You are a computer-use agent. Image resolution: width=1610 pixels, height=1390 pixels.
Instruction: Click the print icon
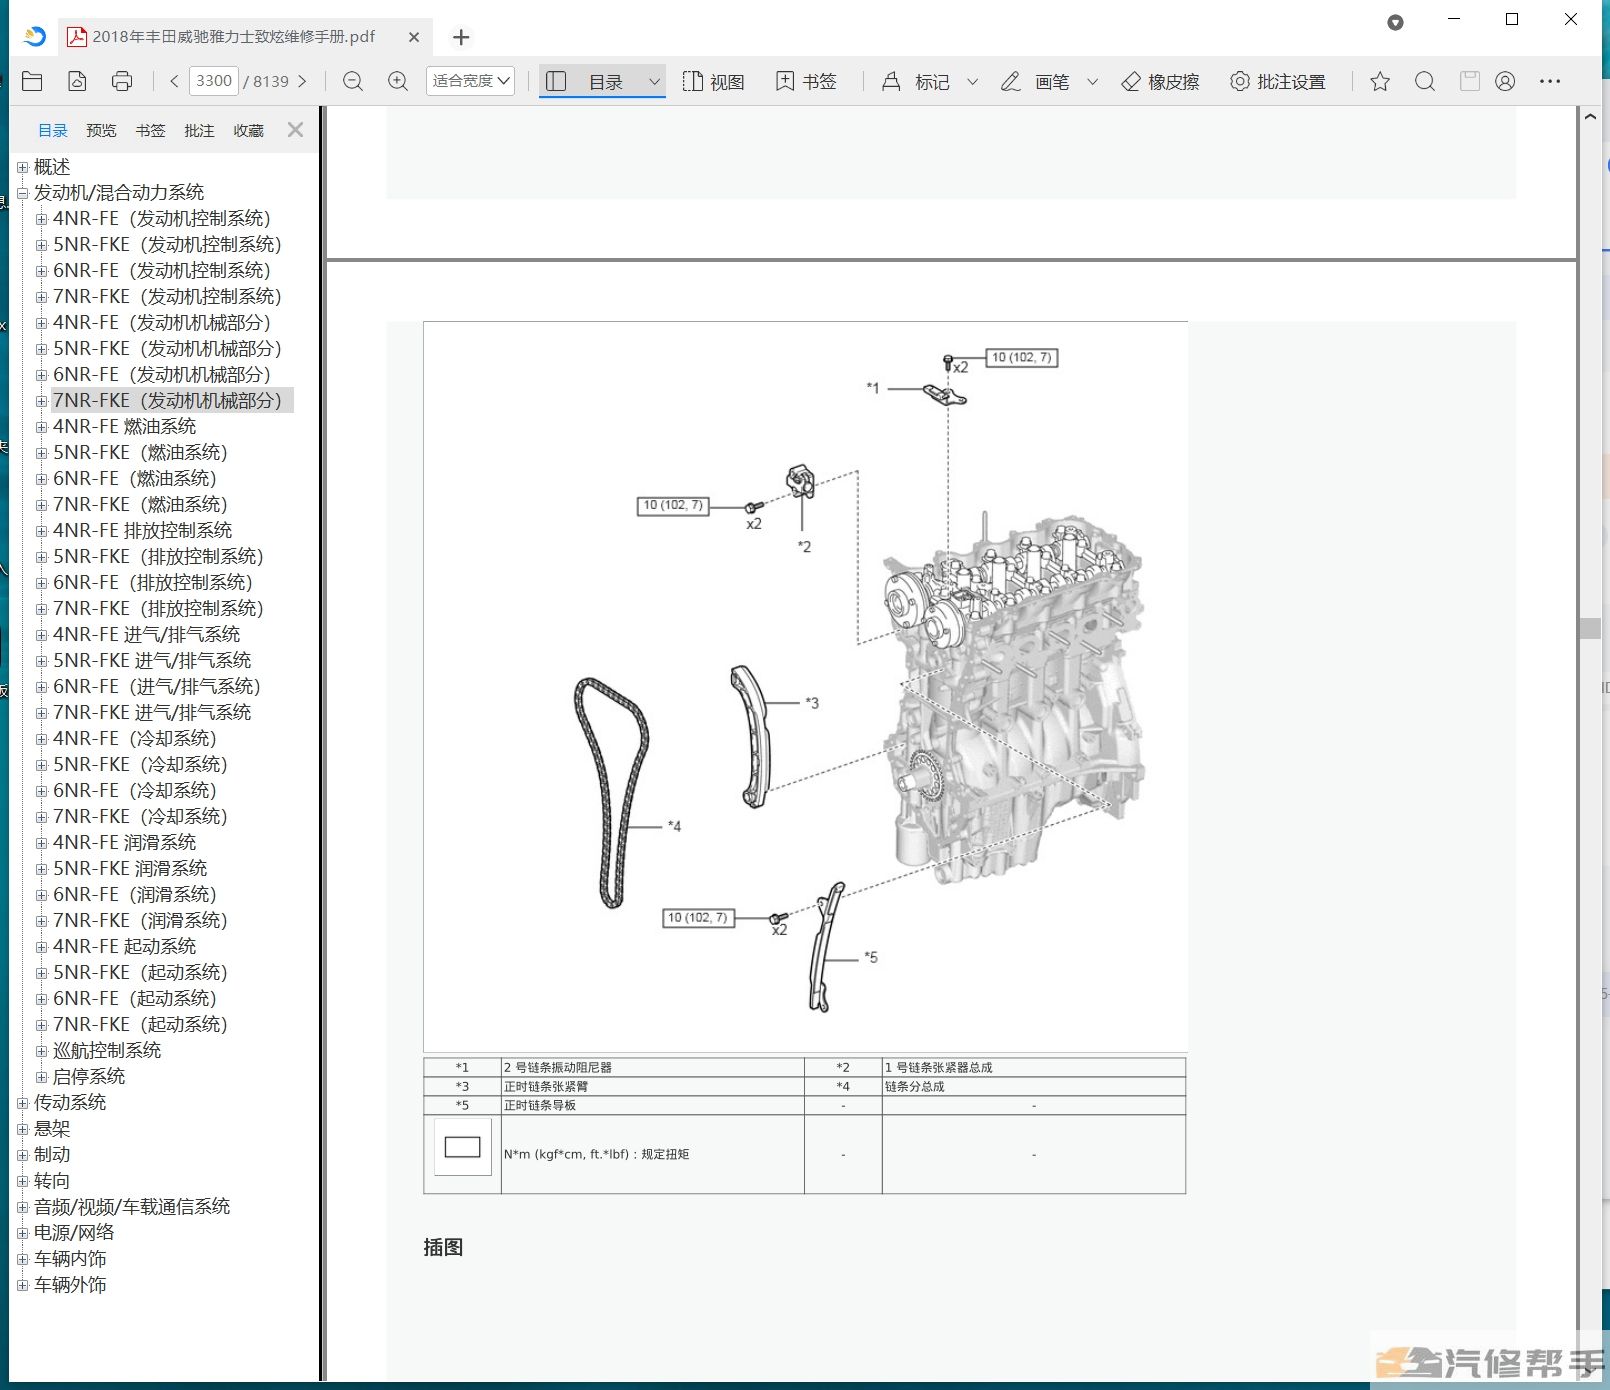122,82
